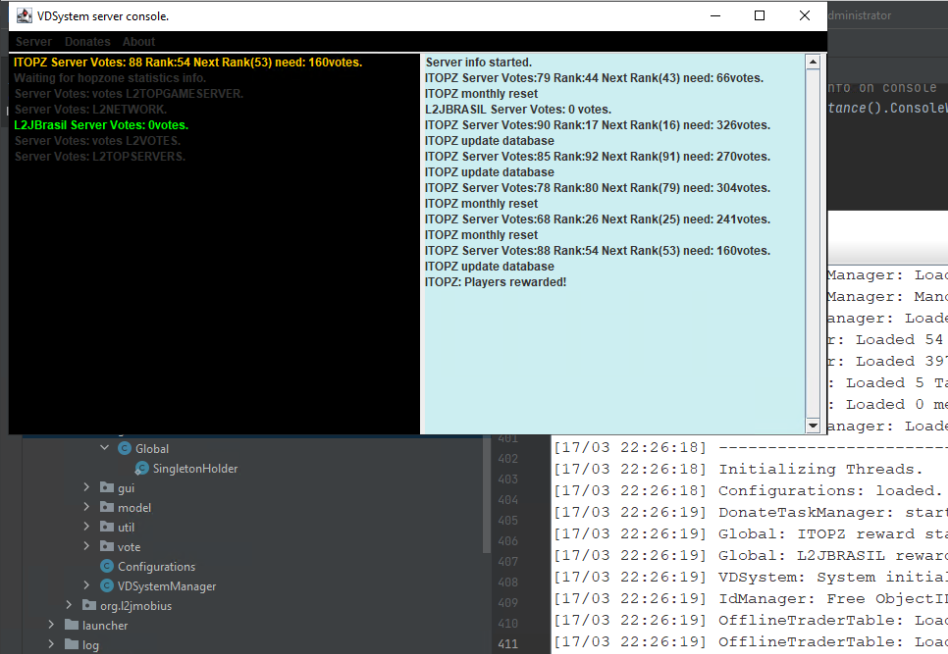Select VDSystemManager tree item label

[x=167, y=586]
